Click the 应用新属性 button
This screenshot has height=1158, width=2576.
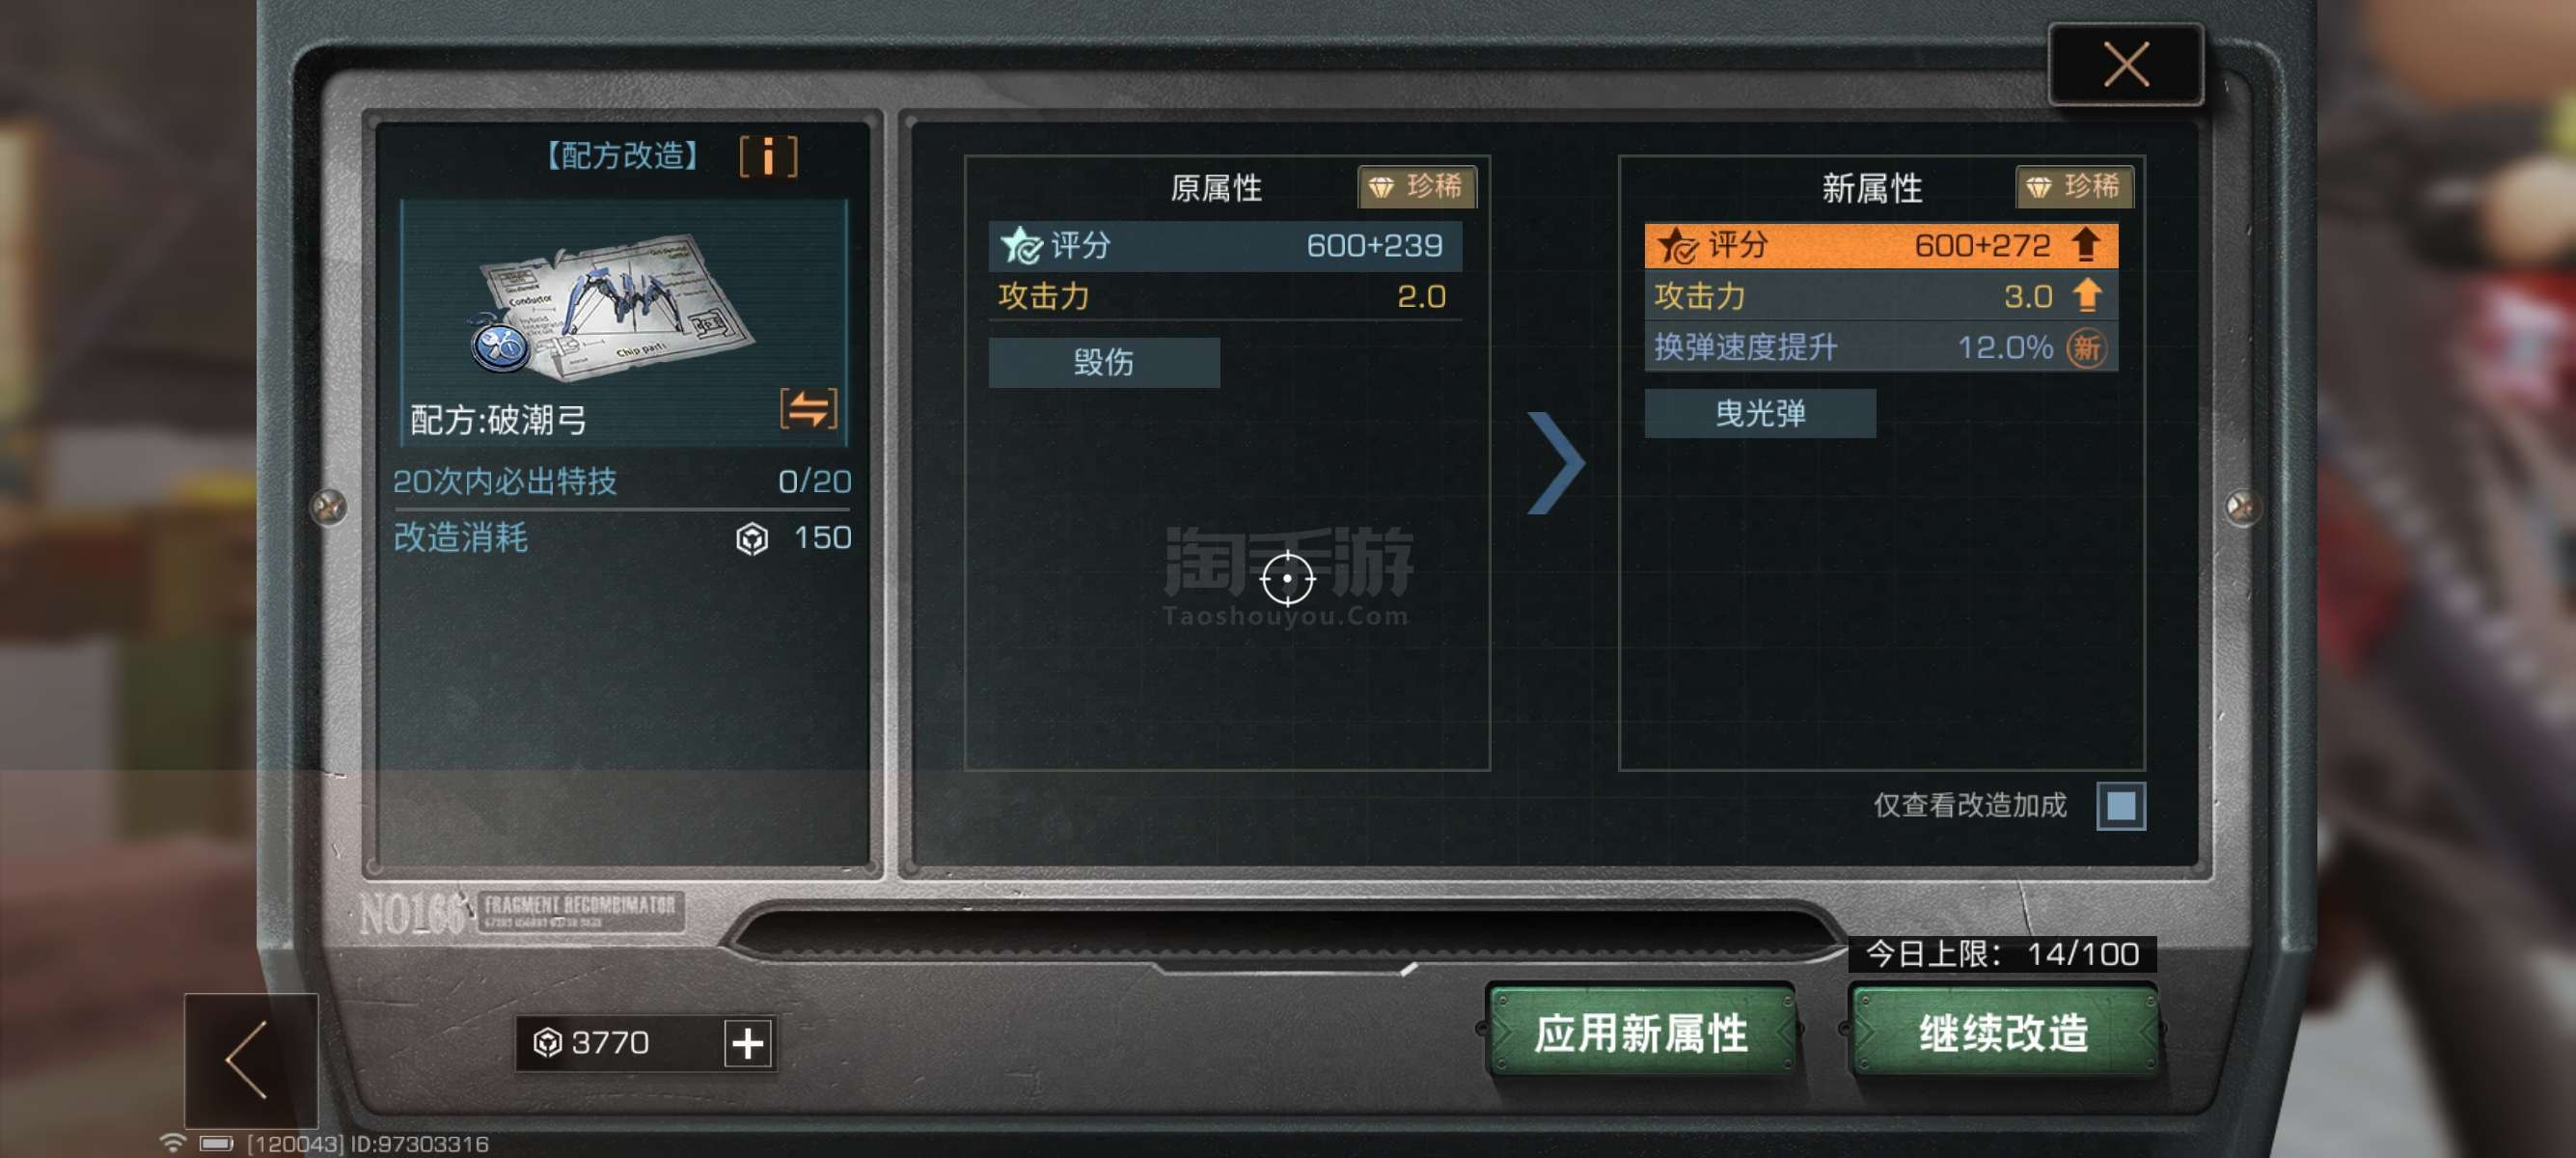pos(1640,1031)
